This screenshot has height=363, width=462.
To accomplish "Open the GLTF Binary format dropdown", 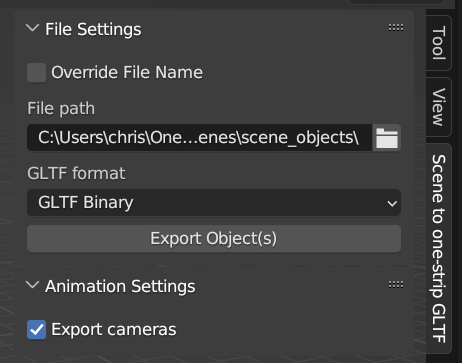I will [x=214, y=203].
